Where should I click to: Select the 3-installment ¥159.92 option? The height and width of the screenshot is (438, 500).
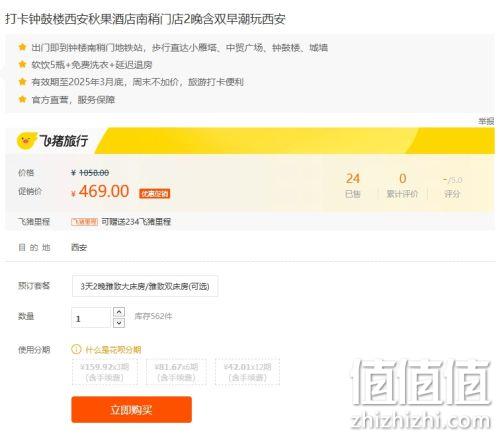pyautogui.click(x=105, y=372)
